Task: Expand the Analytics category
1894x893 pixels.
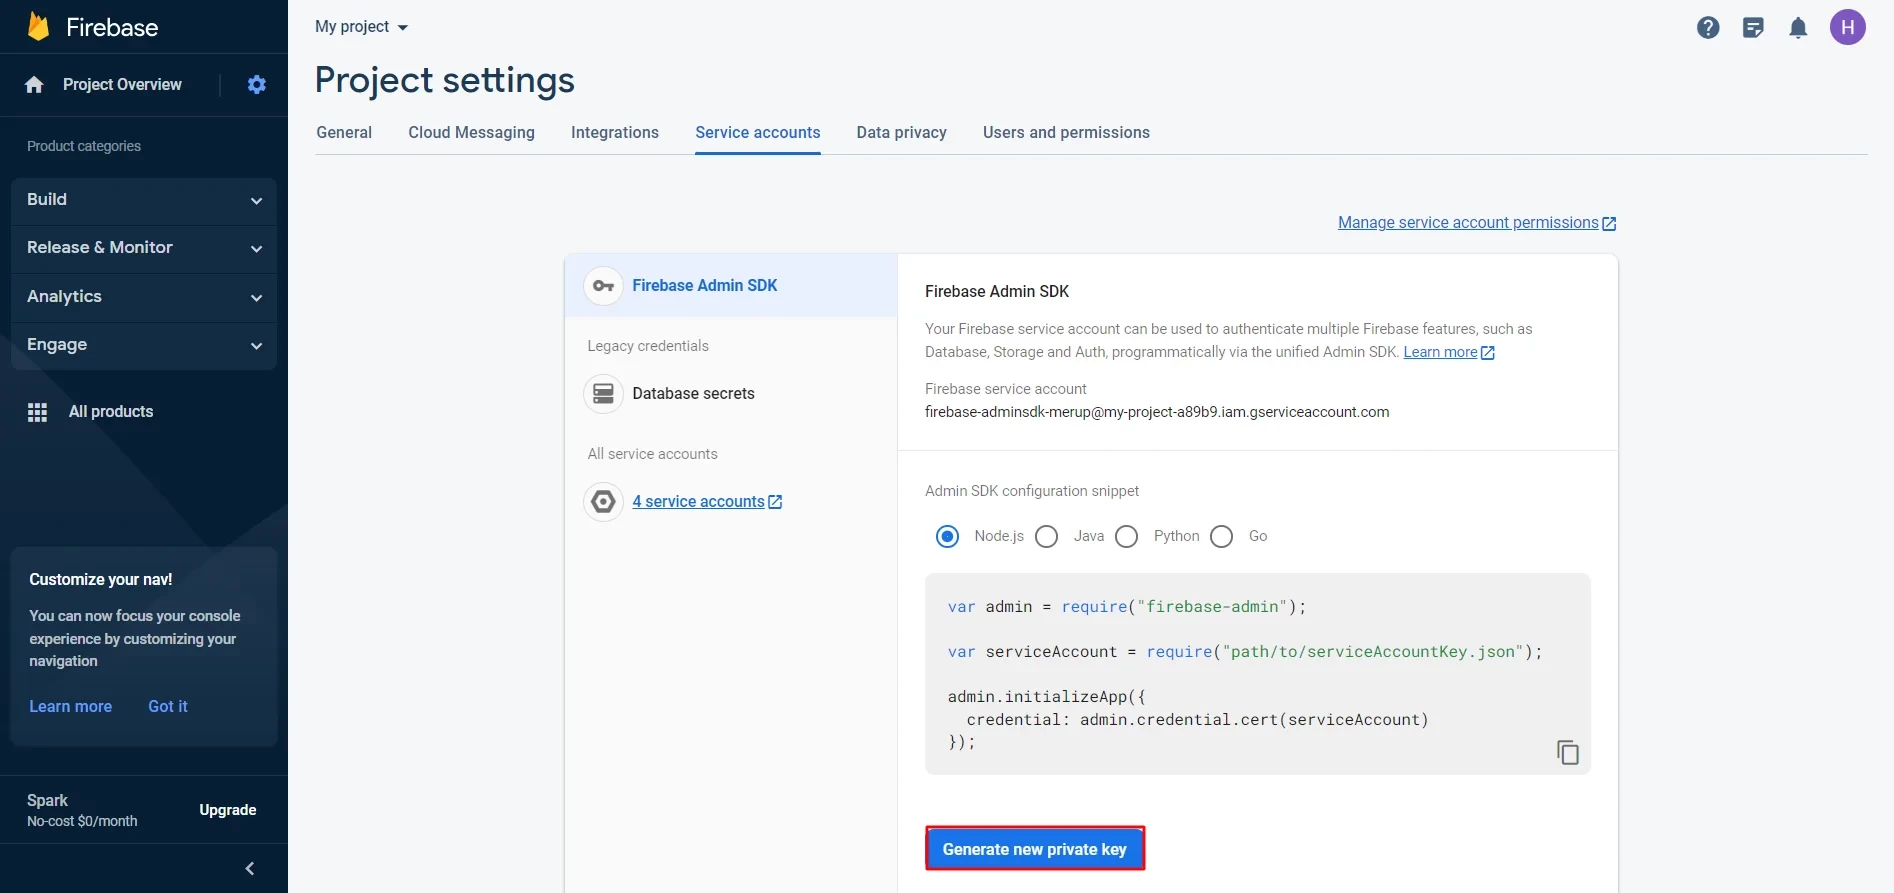Action: (x=144, y=297)
